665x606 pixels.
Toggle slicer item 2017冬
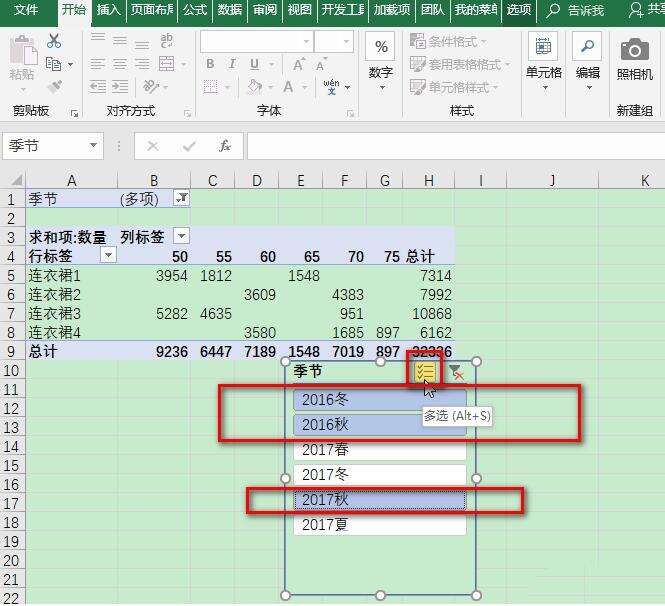coord(380,475)
